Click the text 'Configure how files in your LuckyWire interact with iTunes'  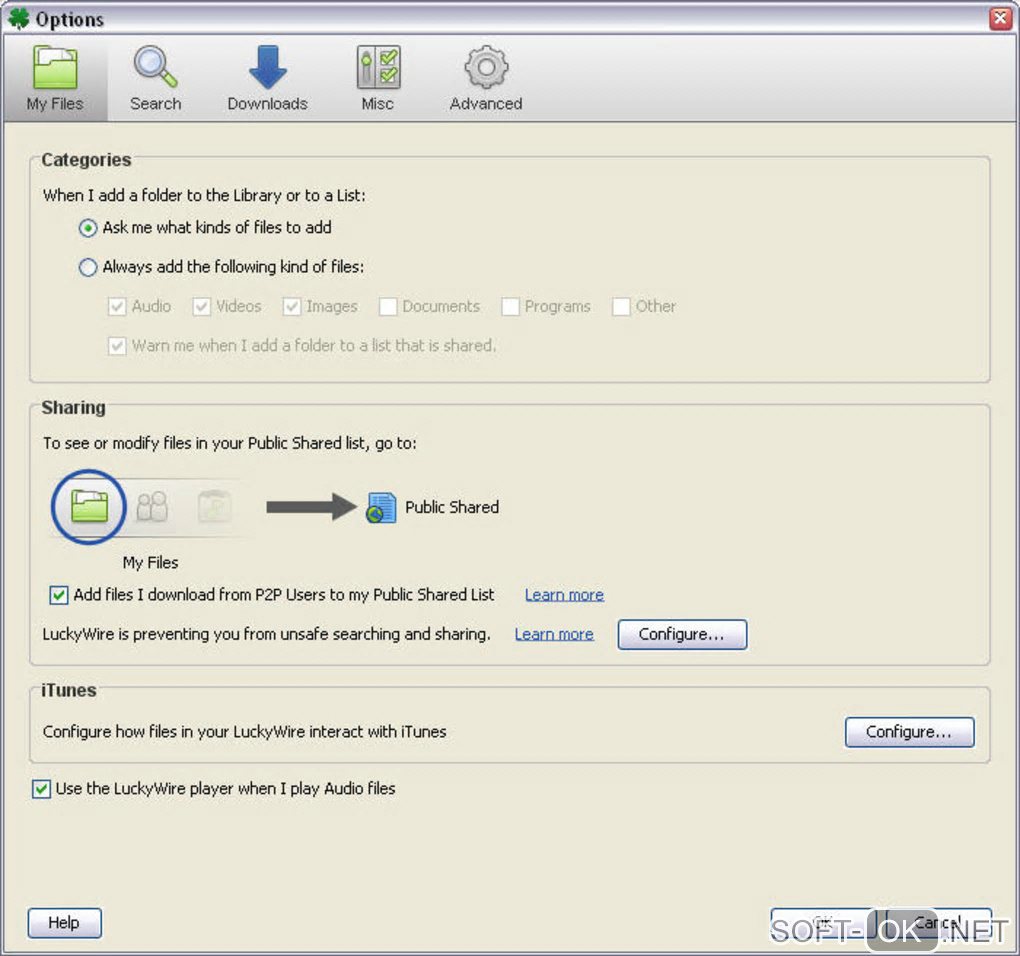(x=245, y=732)
